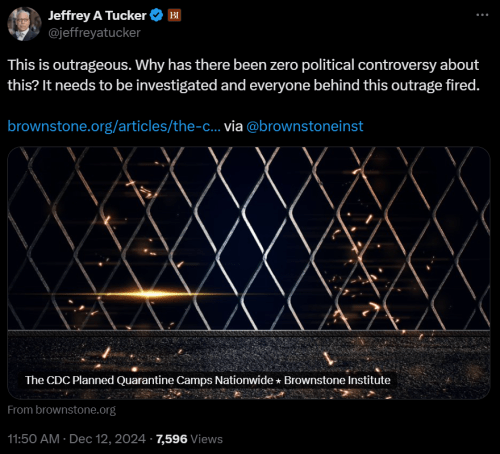500x454 pixels.
Task: Click the Brownstone Institute text in card caption
Action: pos(337,380)
